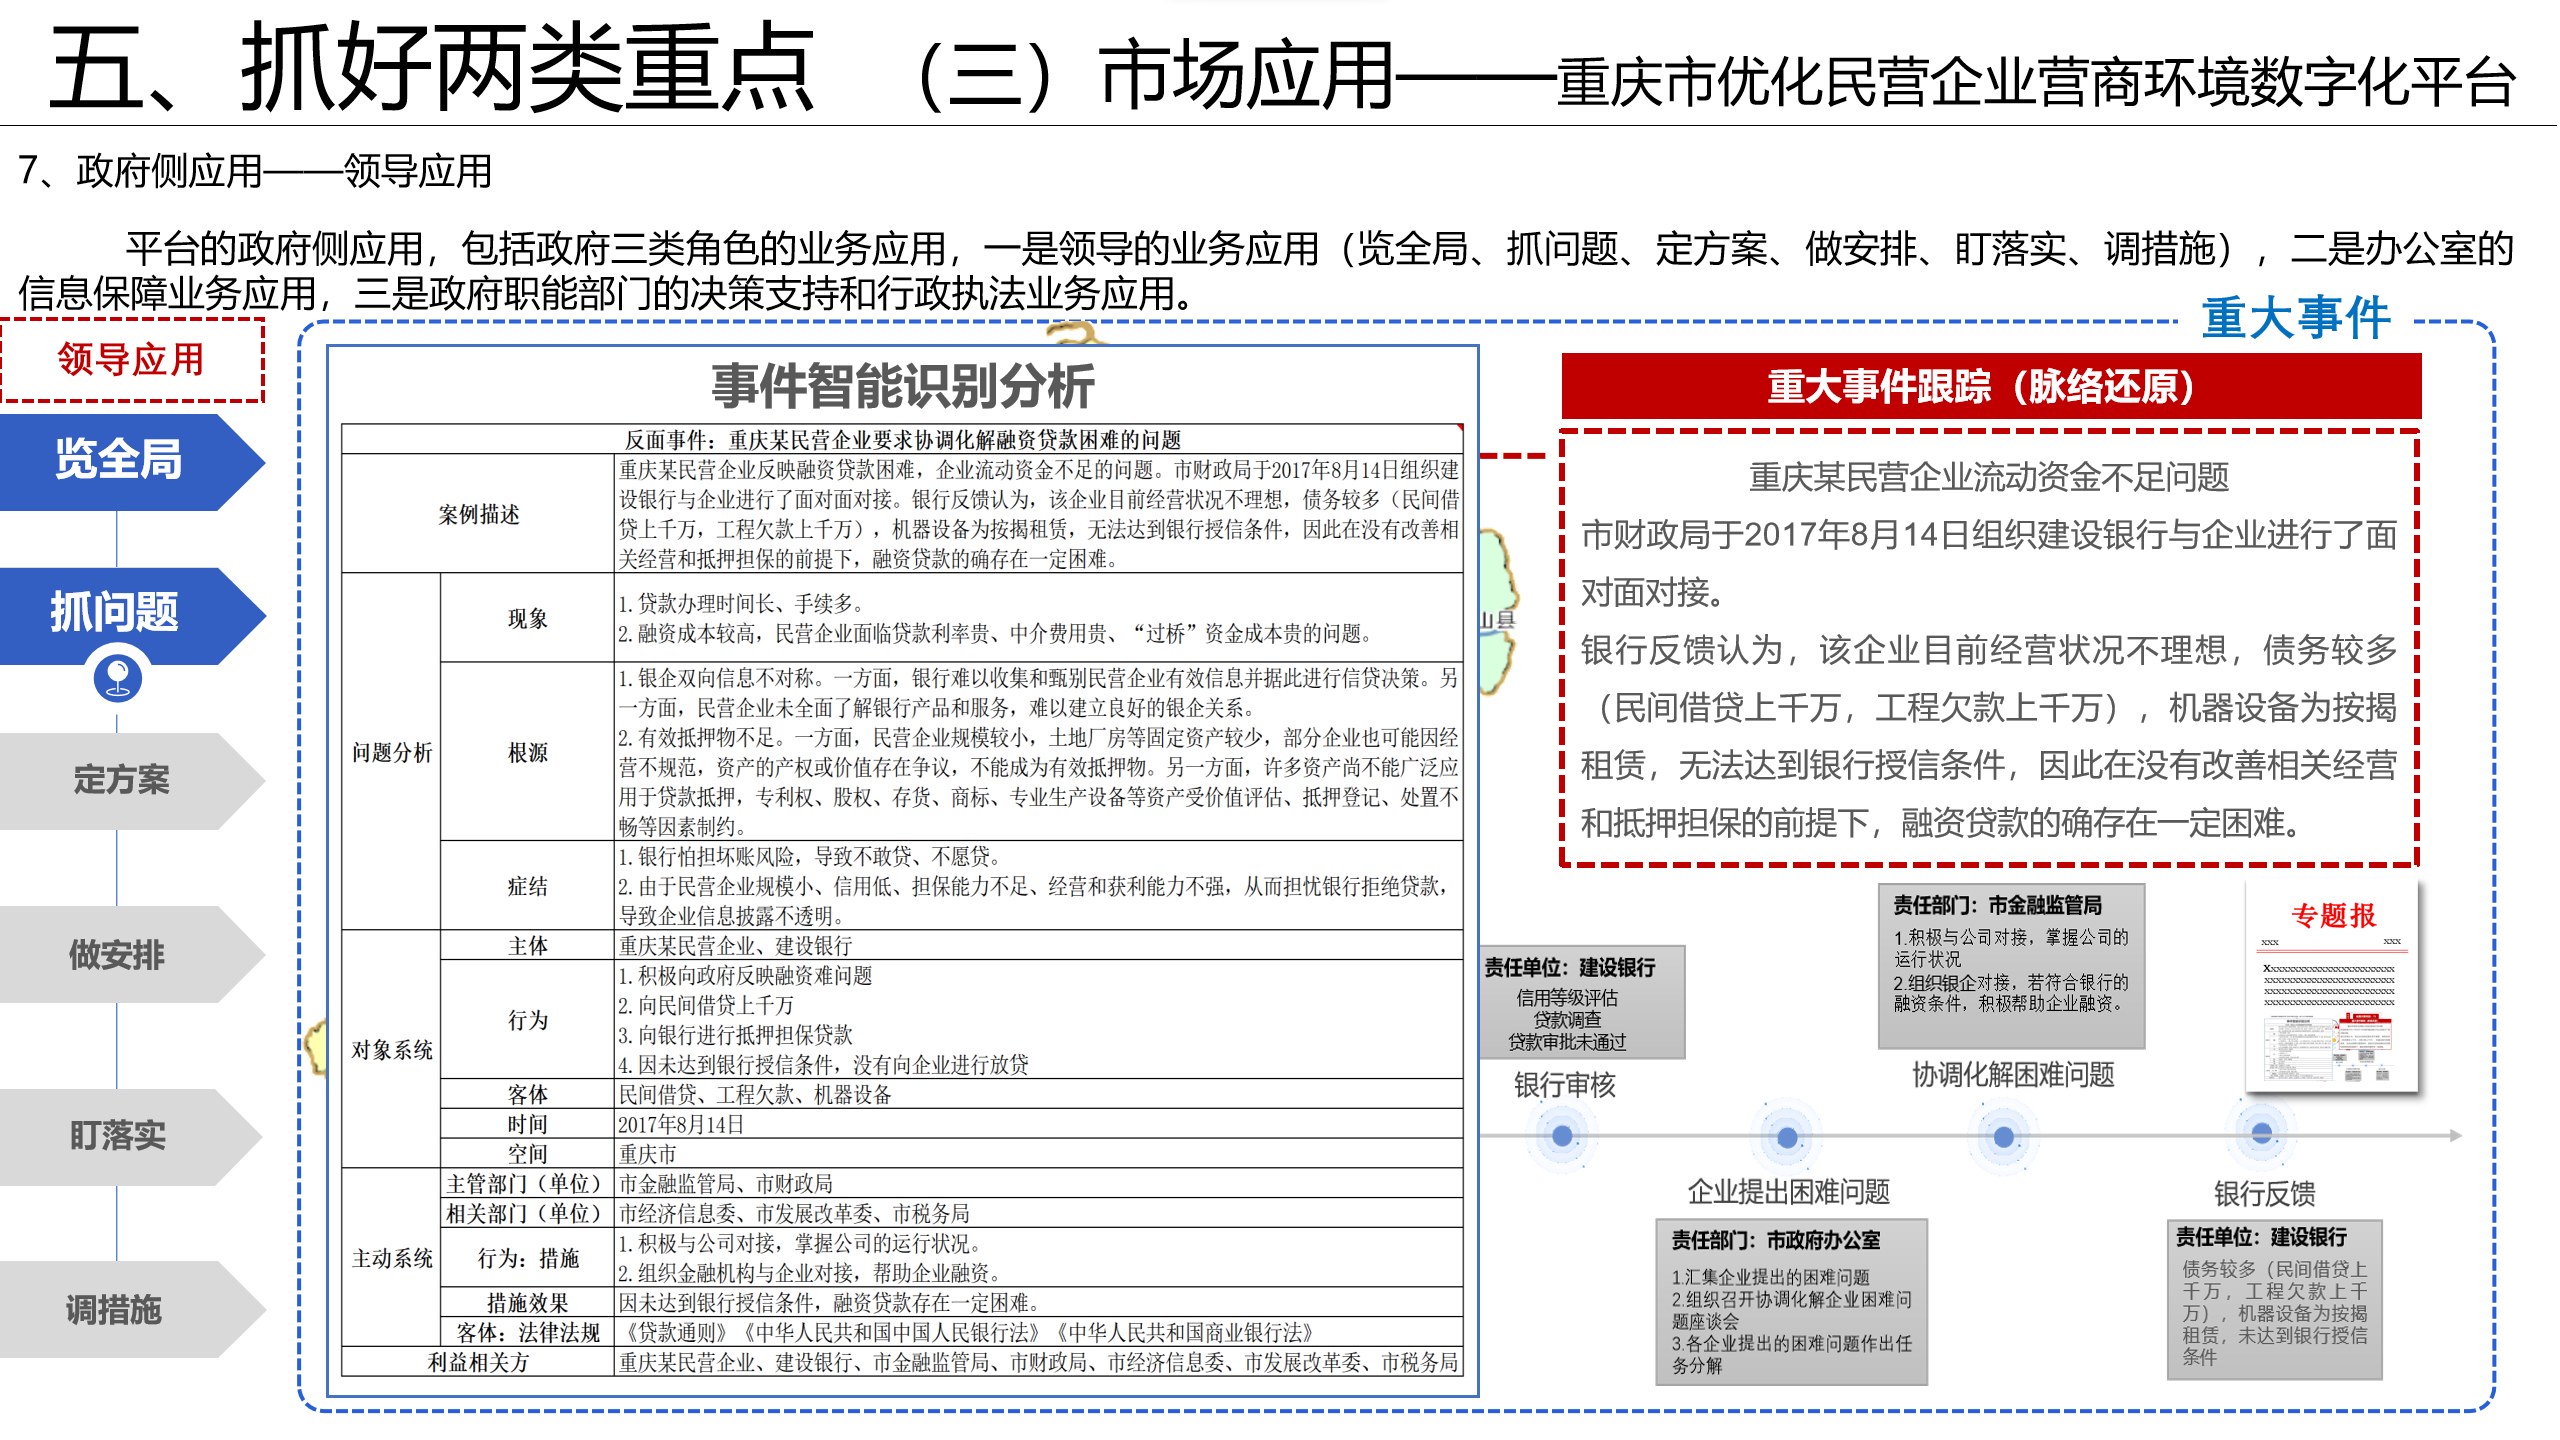Click the 症结 row label
2560x1440 pixels.
(528, 886)
